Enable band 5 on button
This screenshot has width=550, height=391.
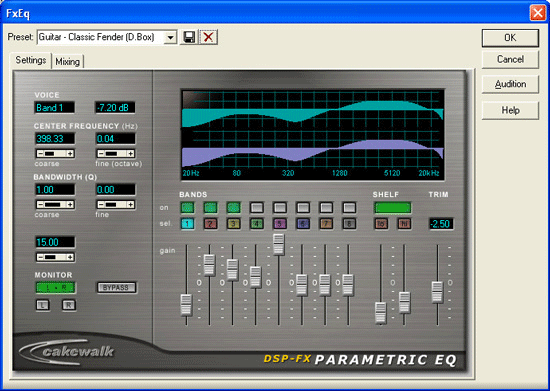pos(280,208)
